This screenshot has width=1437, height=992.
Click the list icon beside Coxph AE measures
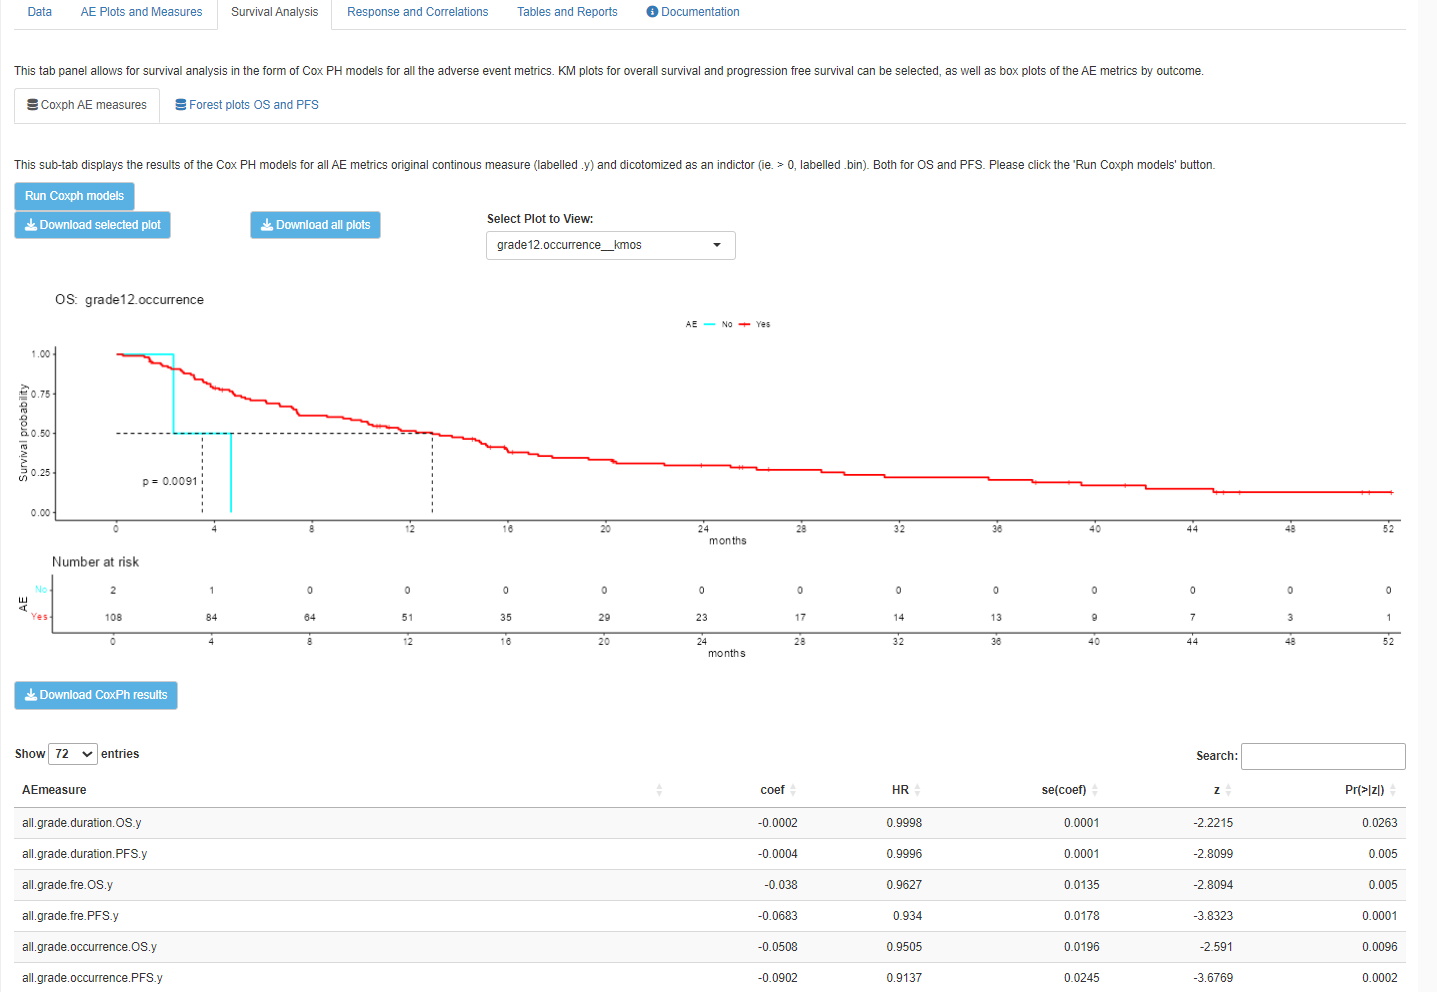(31, 104)
